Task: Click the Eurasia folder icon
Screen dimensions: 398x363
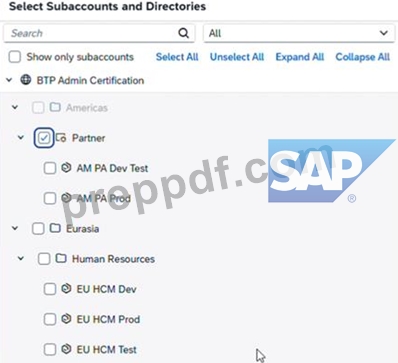Action: pyautogui.click(x=55, y=228)
